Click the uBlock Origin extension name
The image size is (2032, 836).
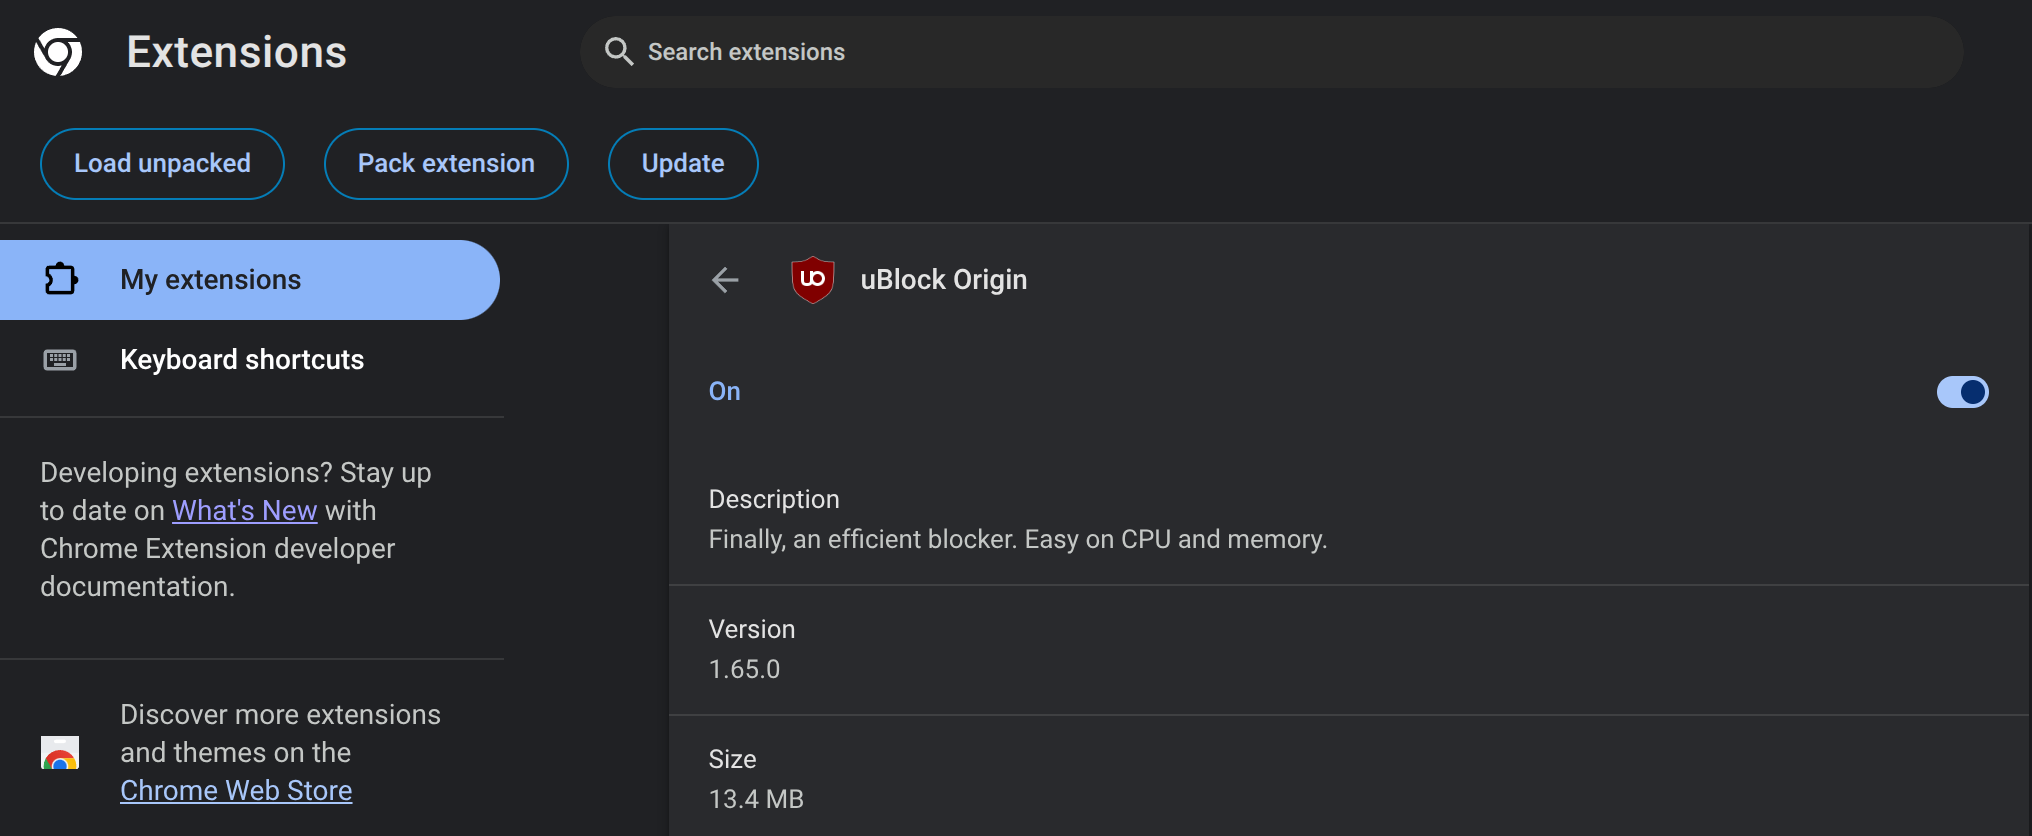click(943, 280)
